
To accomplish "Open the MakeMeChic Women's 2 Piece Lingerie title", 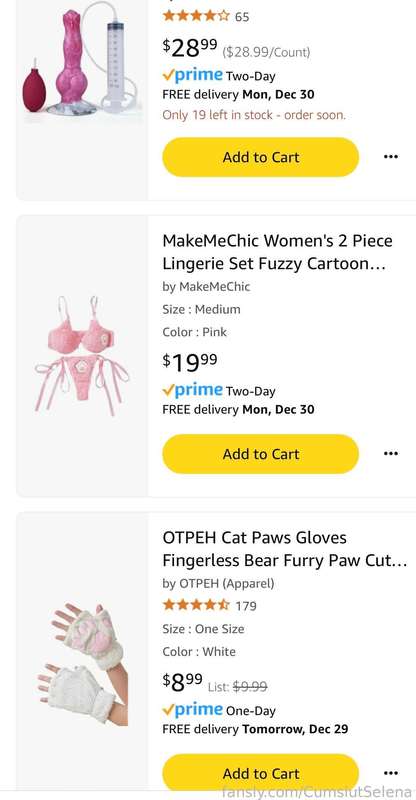I will (x=277, y=252).
